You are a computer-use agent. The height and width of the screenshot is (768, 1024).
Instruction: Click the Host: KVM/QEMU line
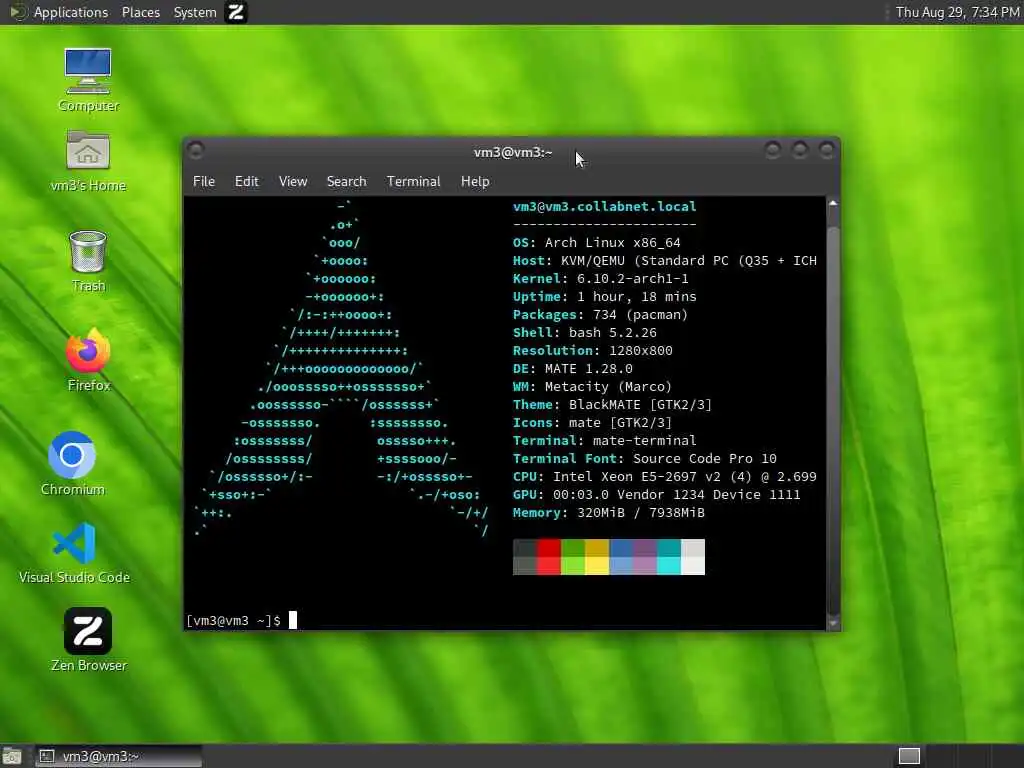point(665,261)
